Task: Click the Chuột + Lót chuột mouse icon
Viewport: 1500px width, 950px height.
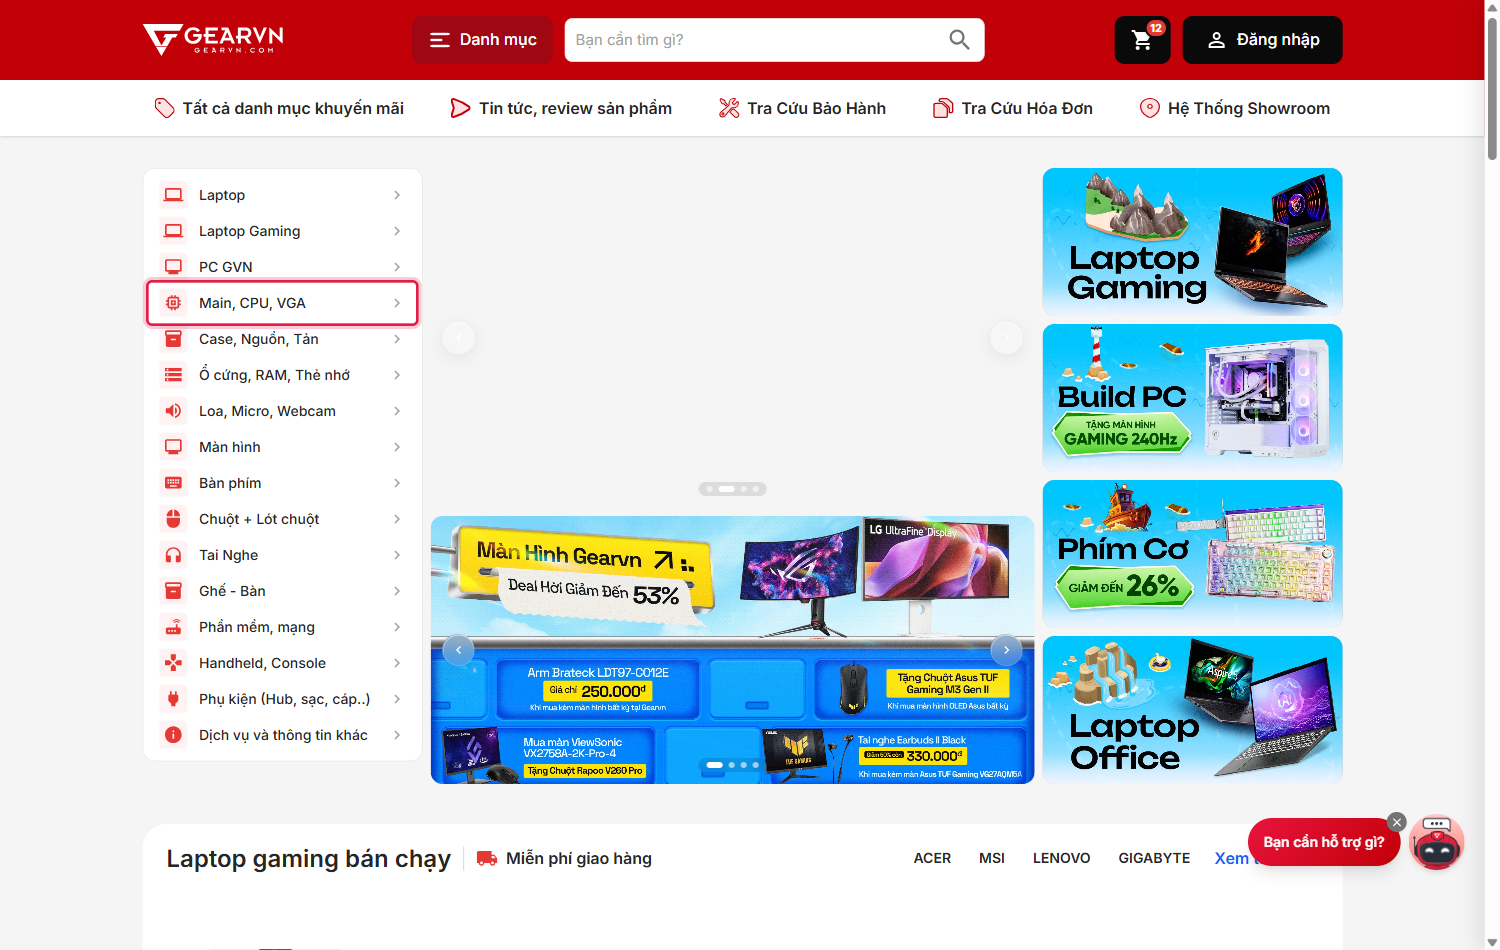Action: point(173,519)
